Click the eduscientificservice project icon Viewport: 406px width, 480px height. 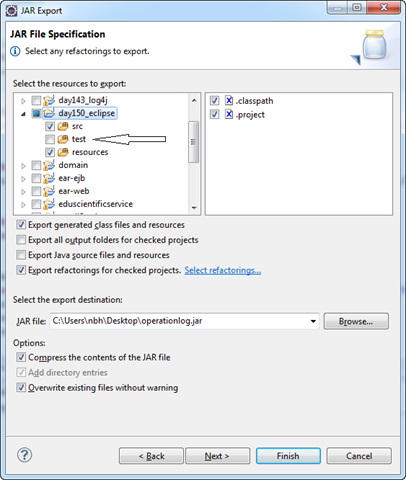pyautogui.click(x=49, y=204)
